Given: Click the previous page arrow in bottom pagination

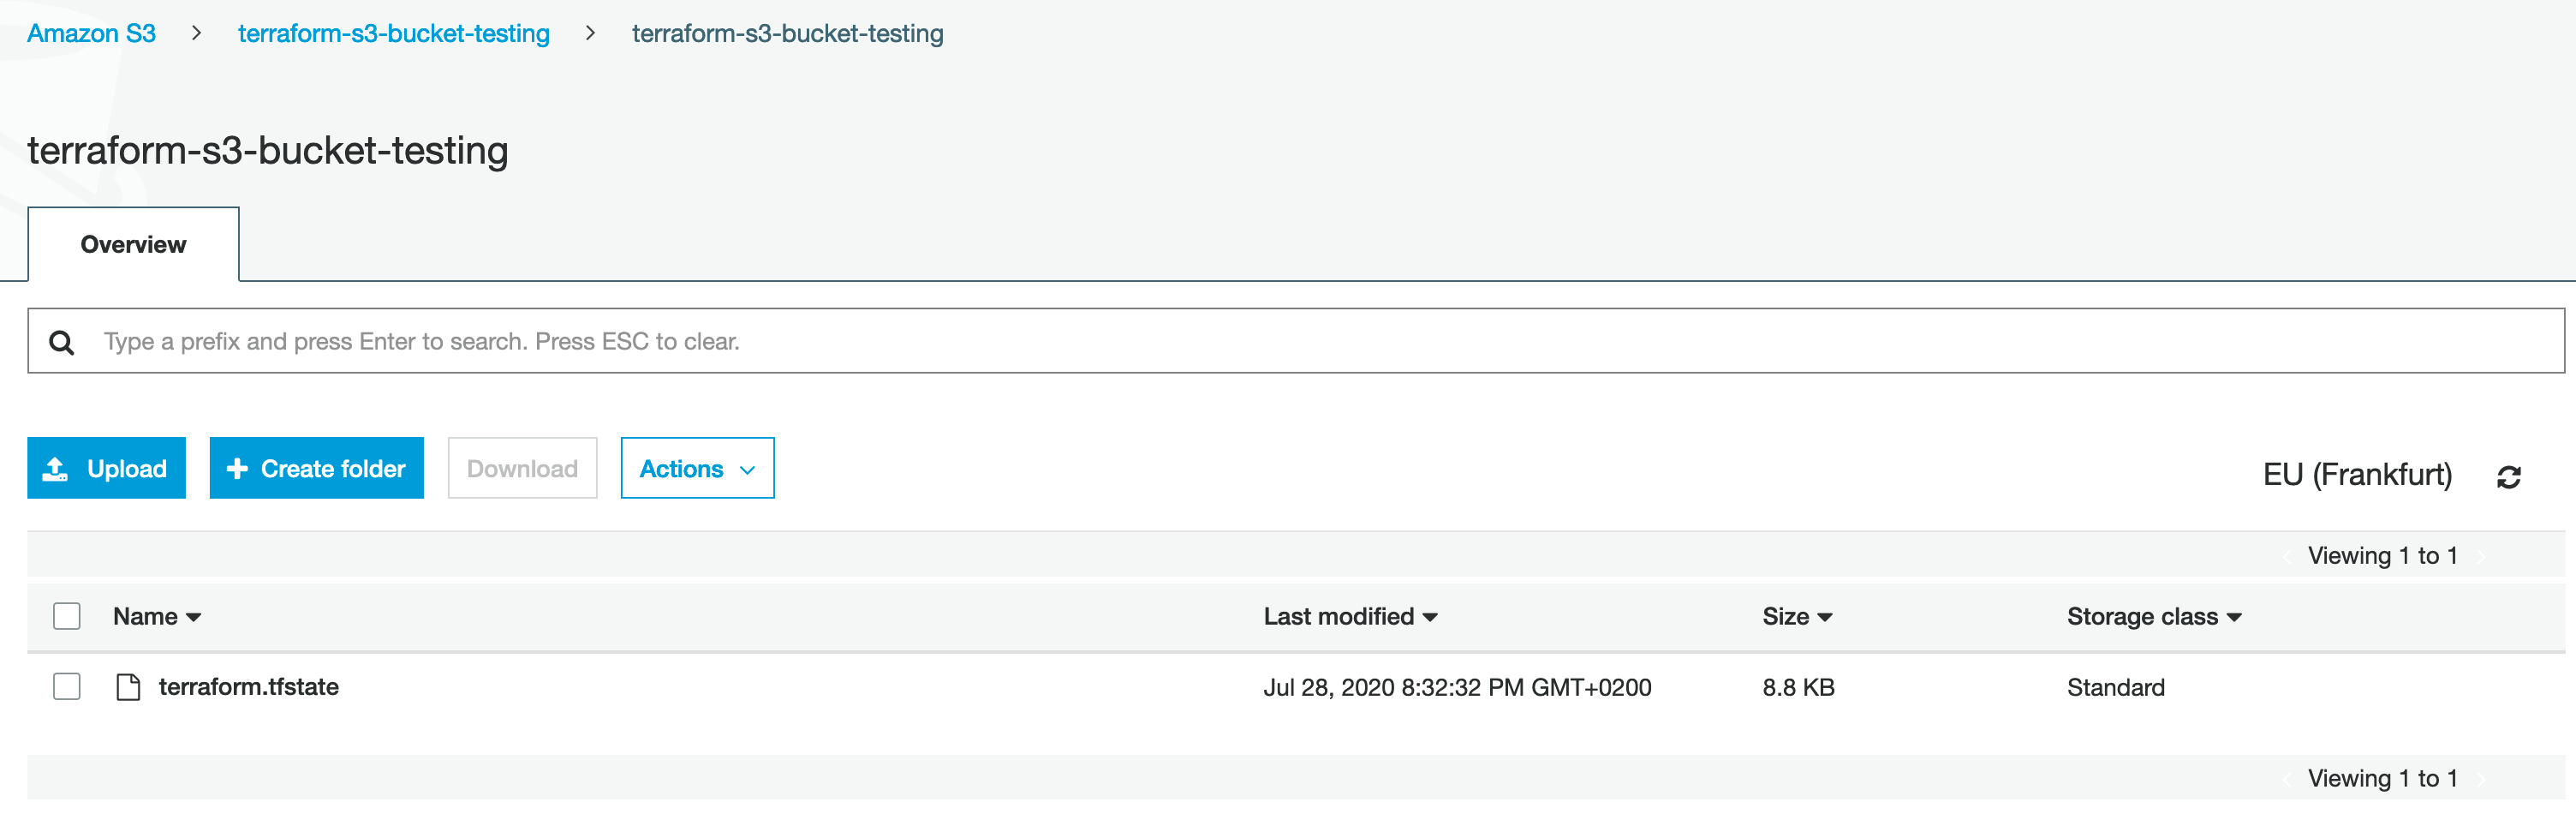Looking at the screenshot, I should pos(2287,780).
